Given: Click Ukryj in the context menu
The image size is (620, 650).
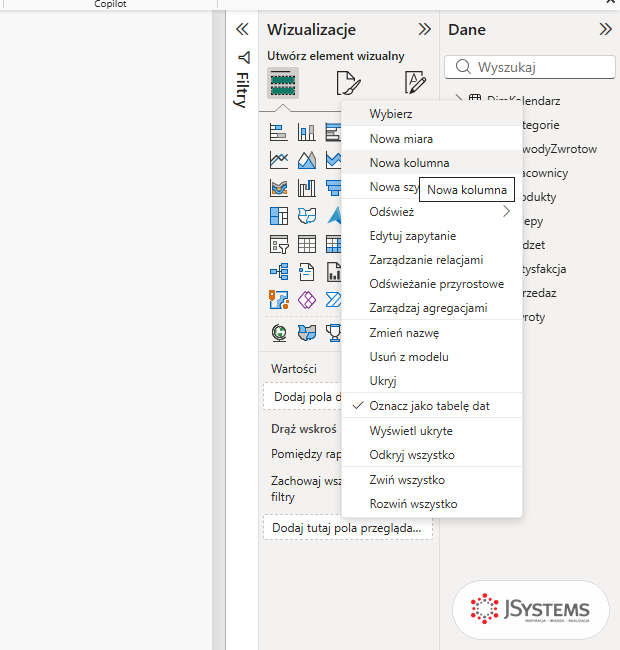Looking at the screenshot, I should coord(431,381).
